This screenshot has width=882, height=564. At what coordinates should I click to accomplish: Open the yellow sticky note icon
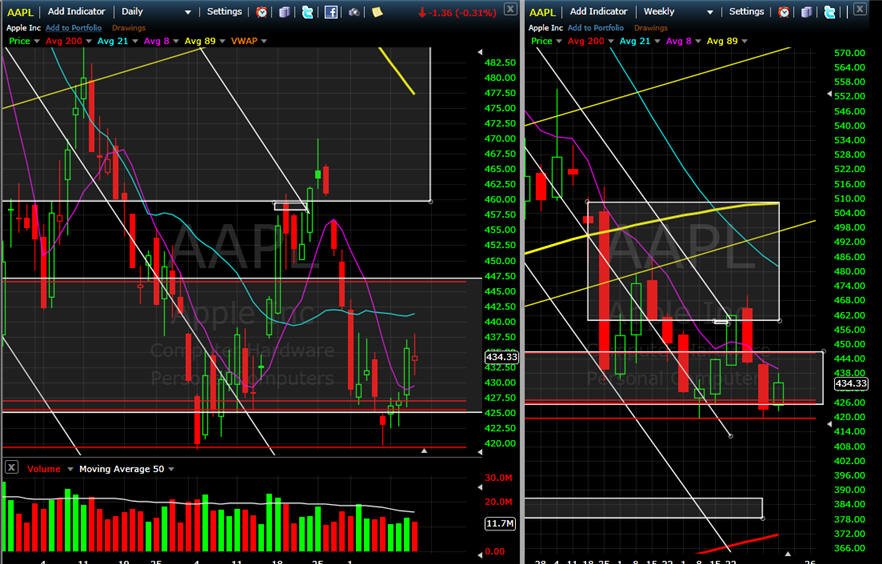coord(377,12)
